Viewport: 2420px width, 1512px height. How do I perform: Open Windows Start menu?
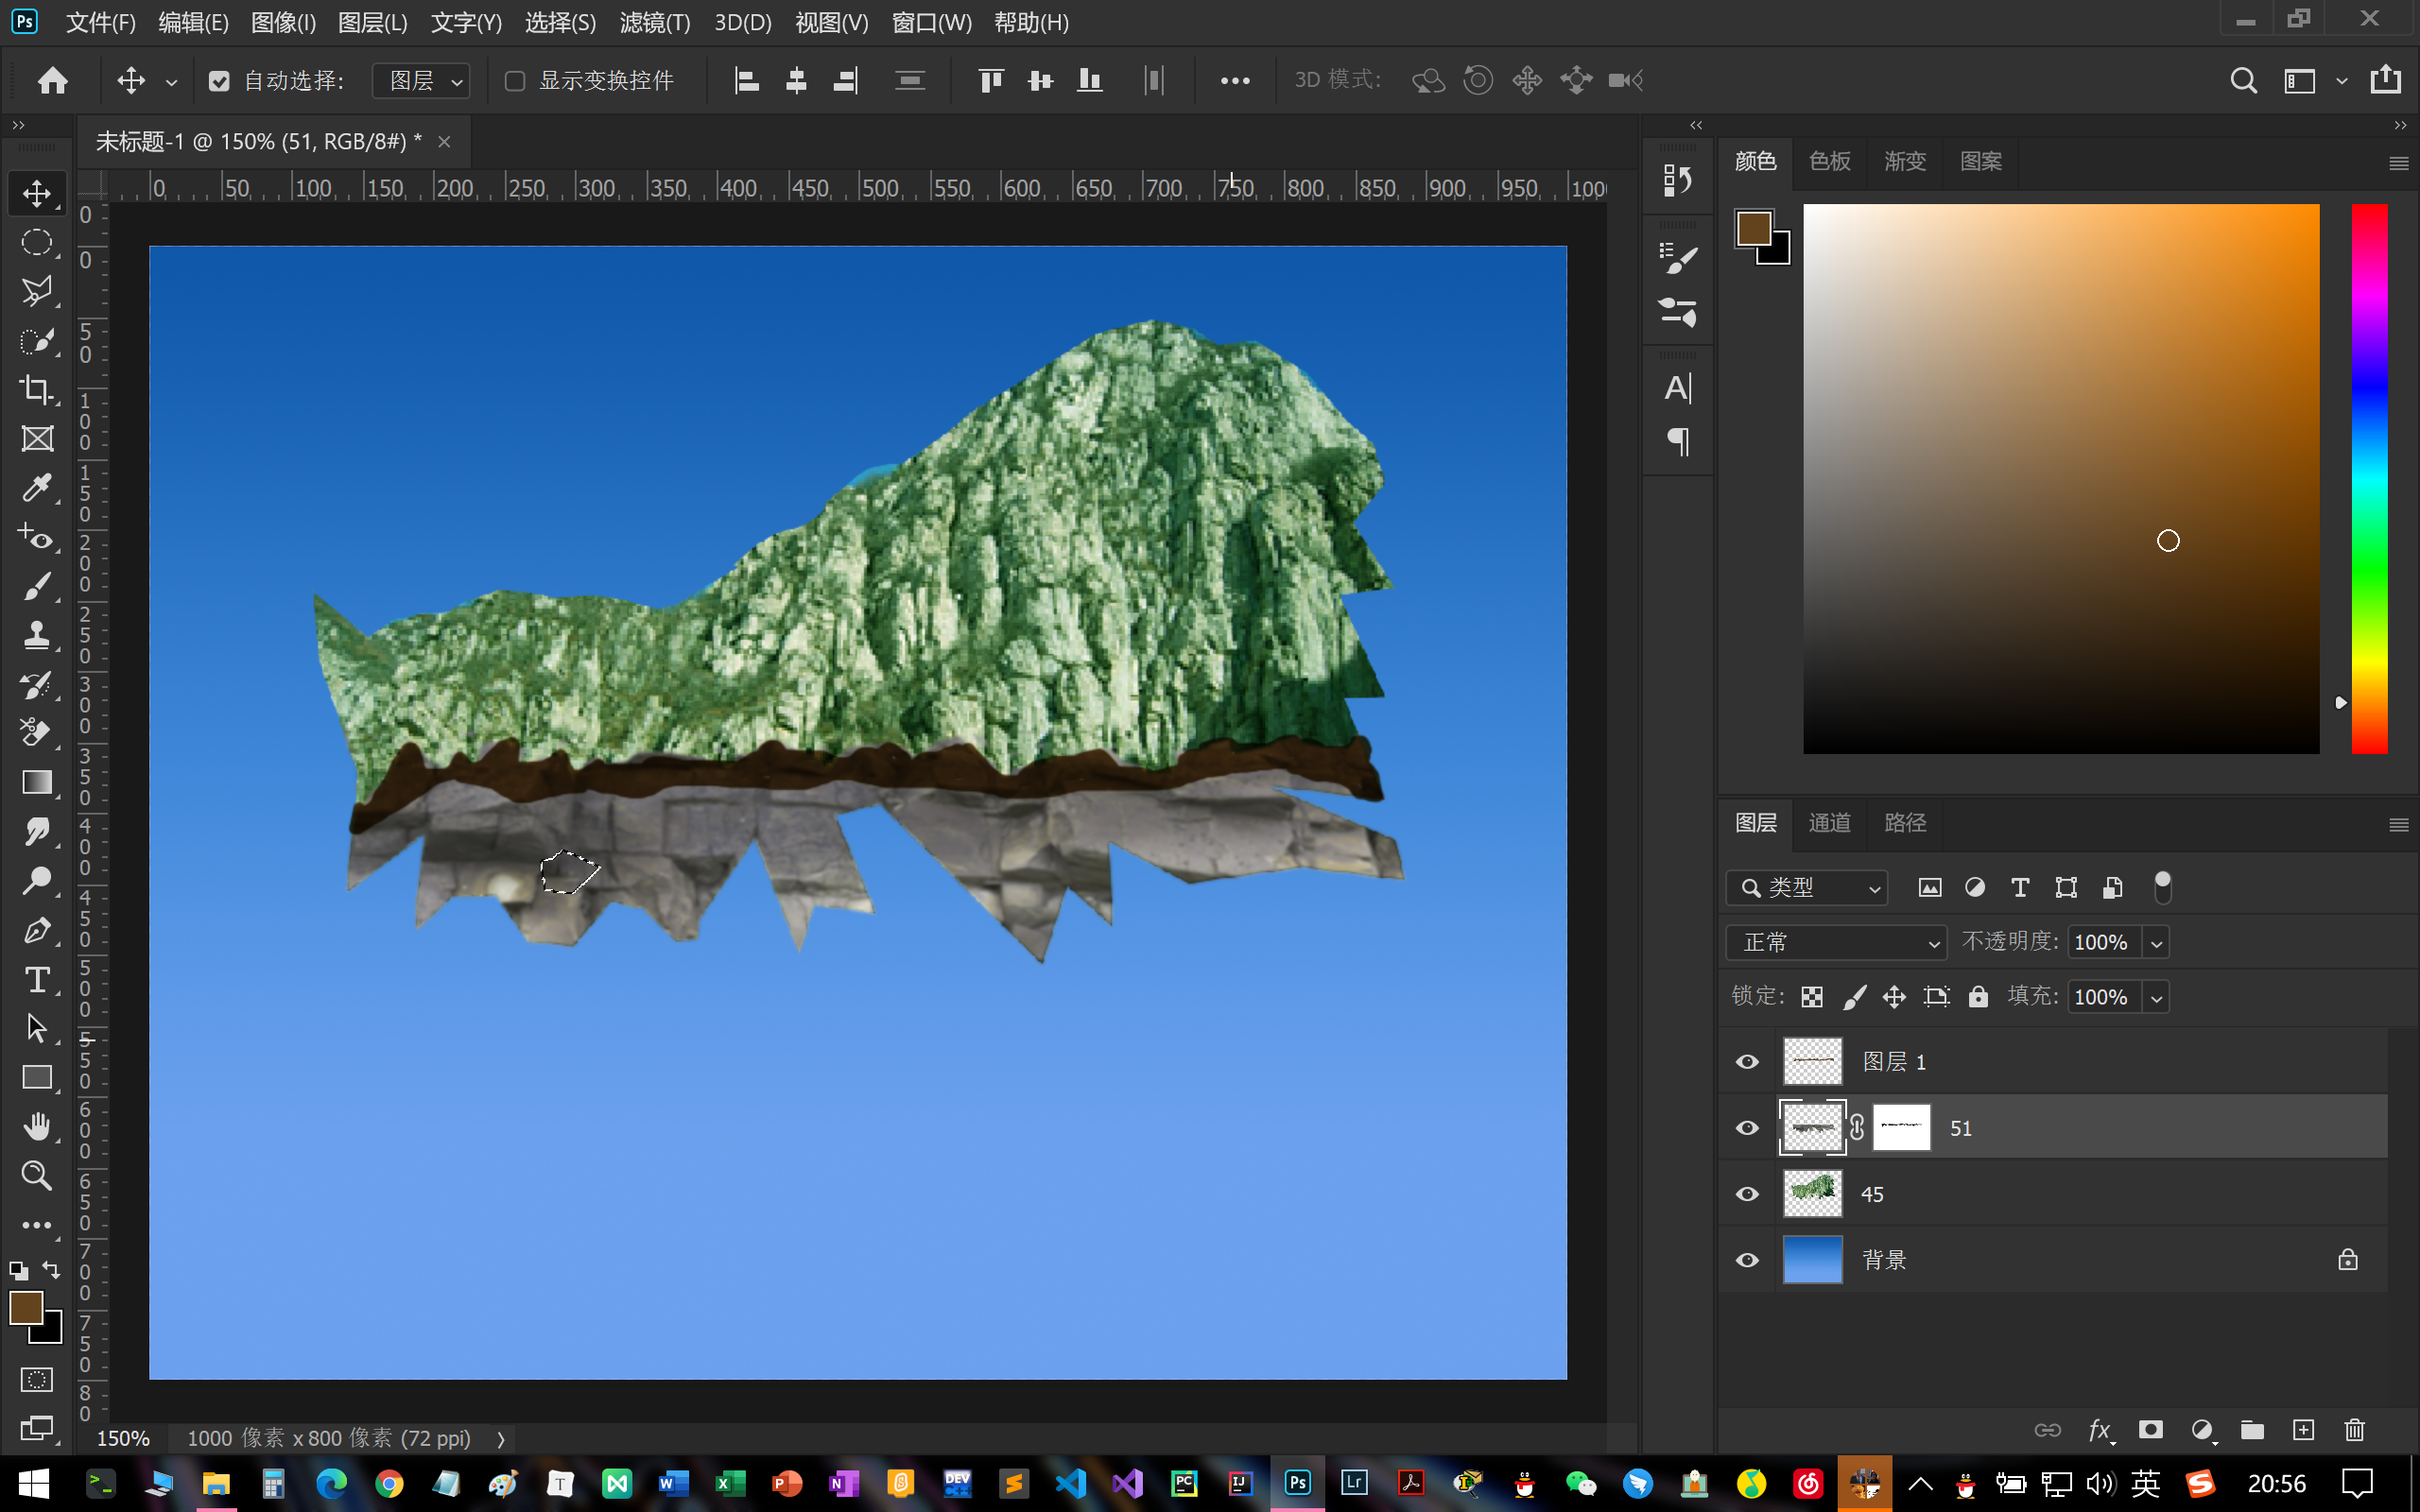[x=34, y=1483]
